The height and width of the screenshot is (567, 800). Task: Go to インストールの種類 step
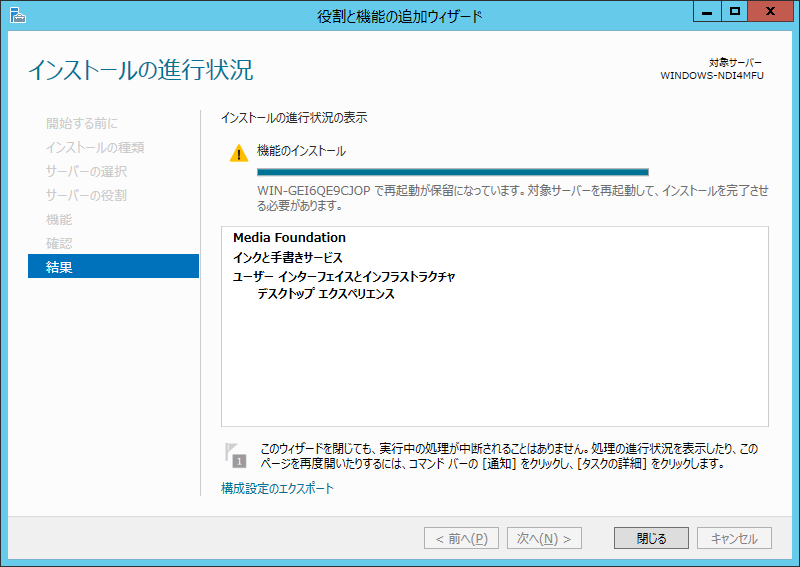[95, 147]
